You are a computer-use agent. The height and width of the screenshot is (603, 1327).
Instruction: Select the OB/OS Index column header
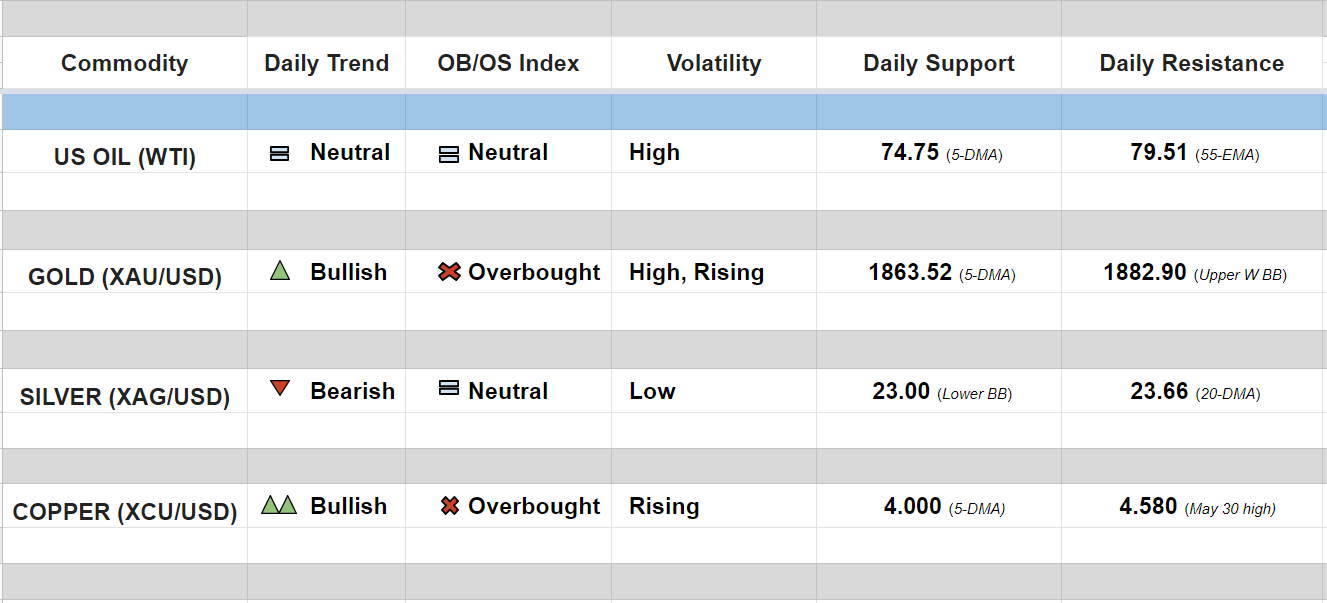pos(508,63)
